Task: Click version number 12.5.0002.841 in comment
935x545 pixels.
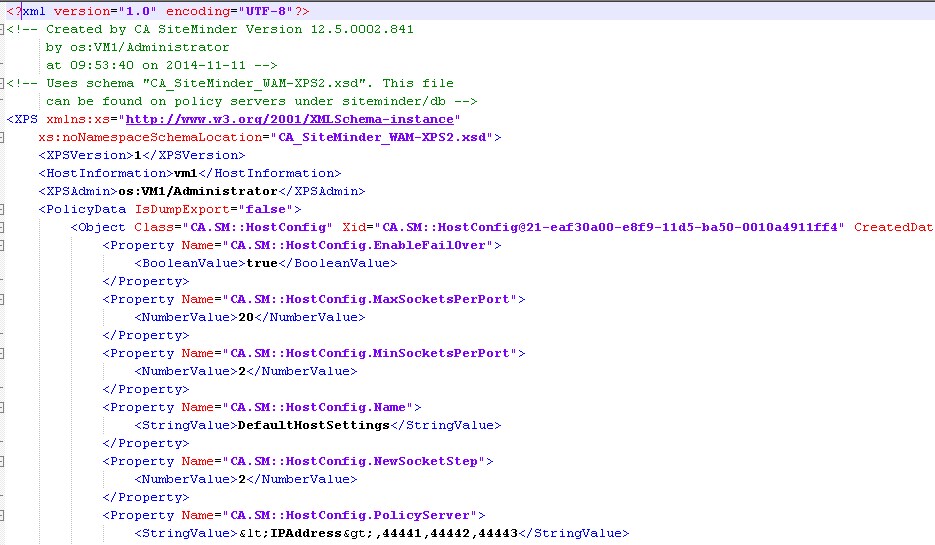Action: [x=362, y=29]
